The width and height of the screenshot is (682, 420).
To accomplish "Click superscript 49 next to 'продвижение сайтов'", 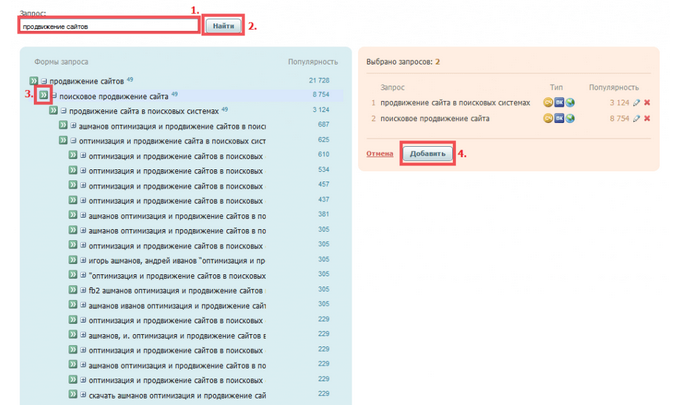I will [130, 80].
